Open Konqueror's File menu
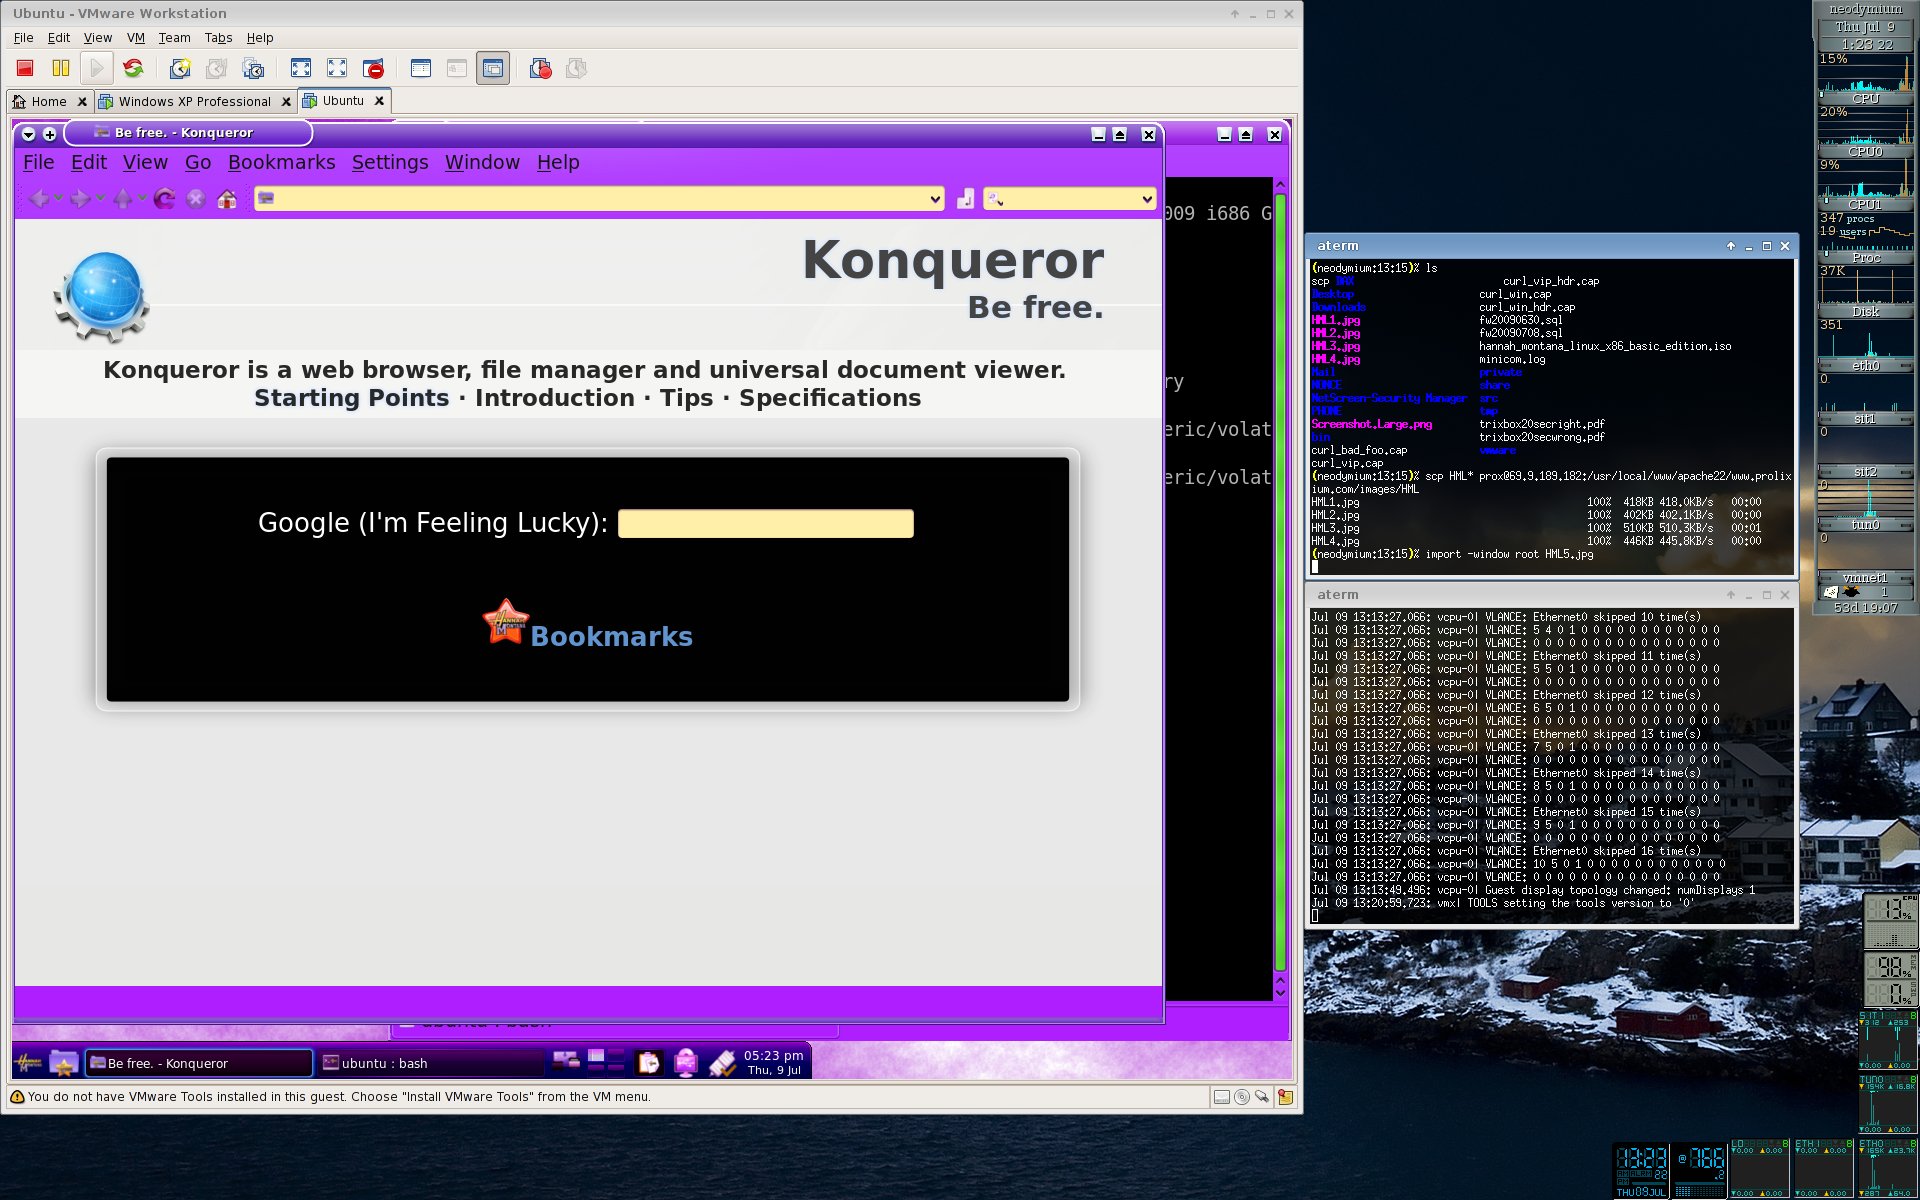The height and width of the screenshot is (1200, 1920). tap(39, 162)
